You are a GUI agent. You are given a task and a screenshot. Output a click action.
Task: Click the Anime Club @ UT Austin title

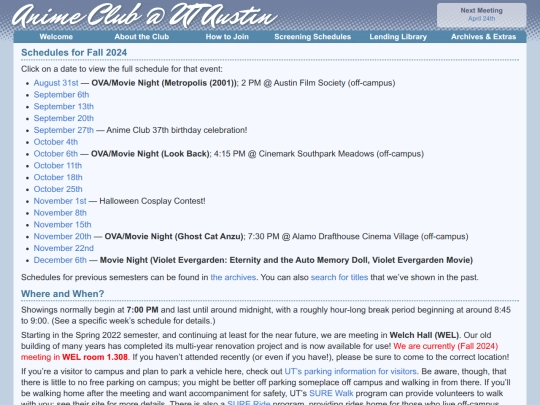pos(145,16)
